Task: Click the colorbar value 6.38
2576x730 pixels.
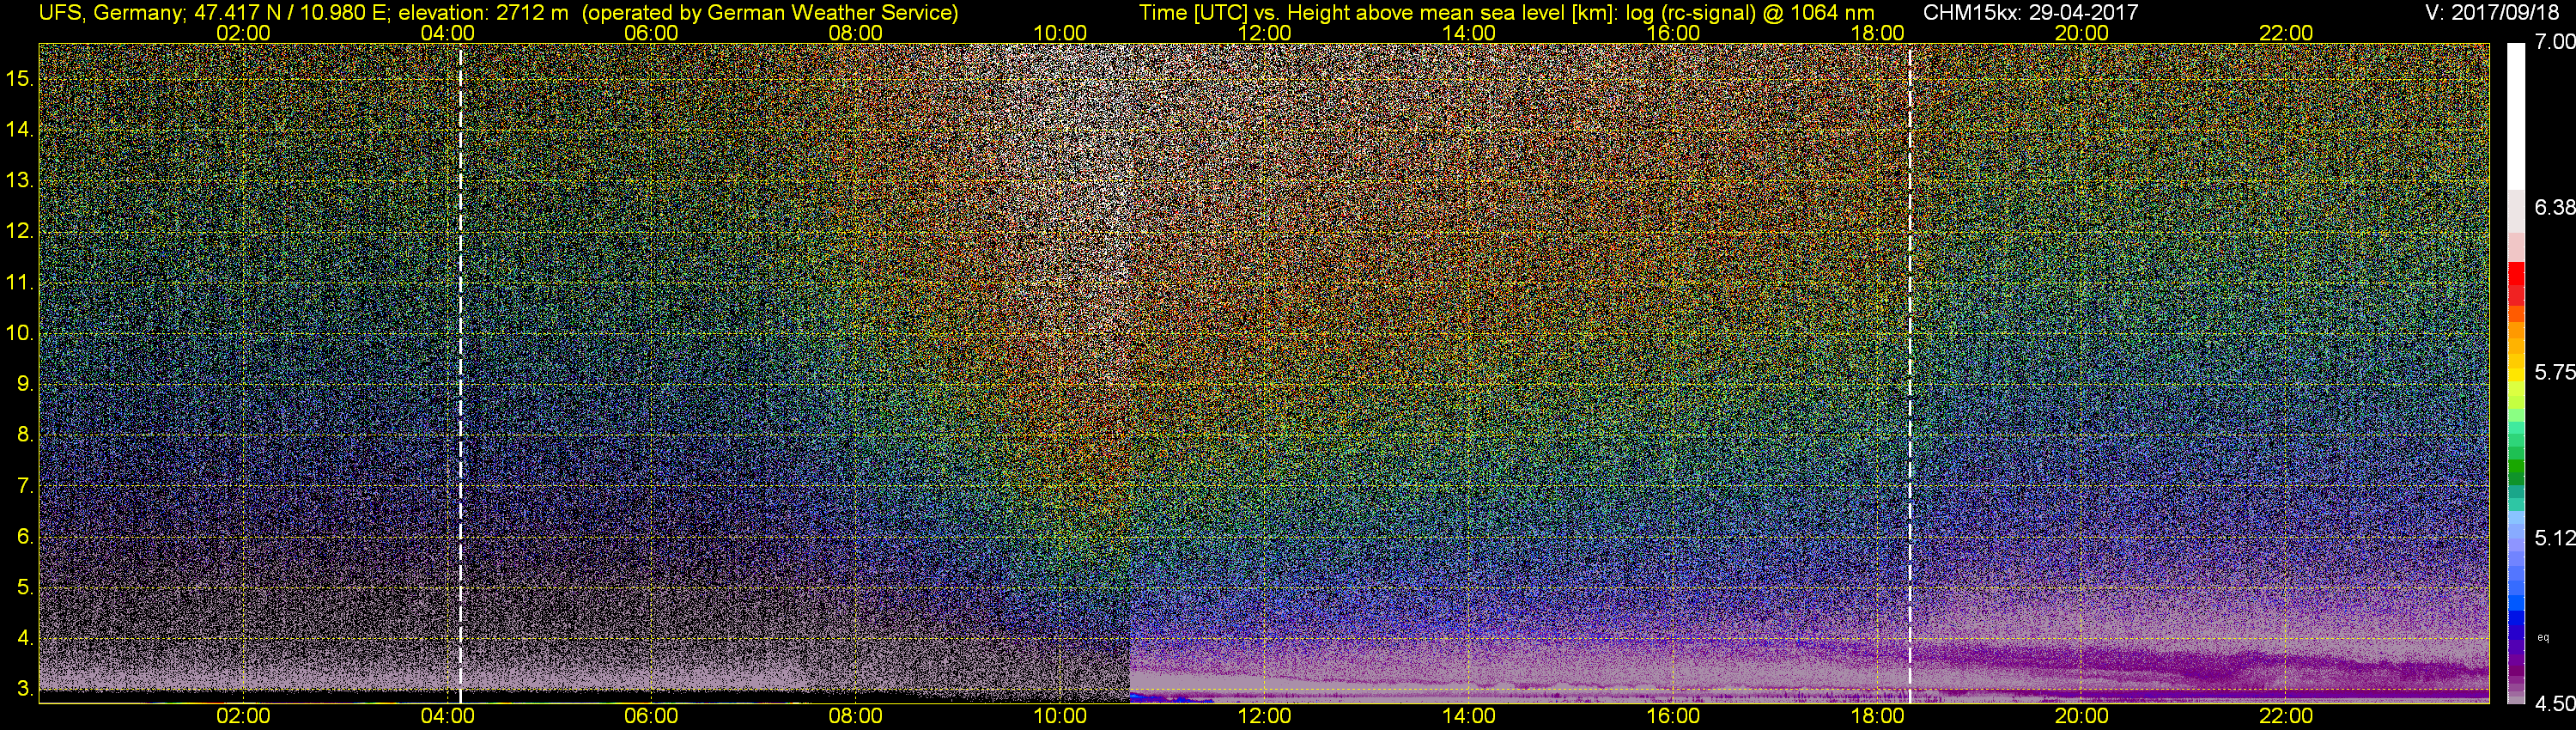Action: click(2554, 207)
